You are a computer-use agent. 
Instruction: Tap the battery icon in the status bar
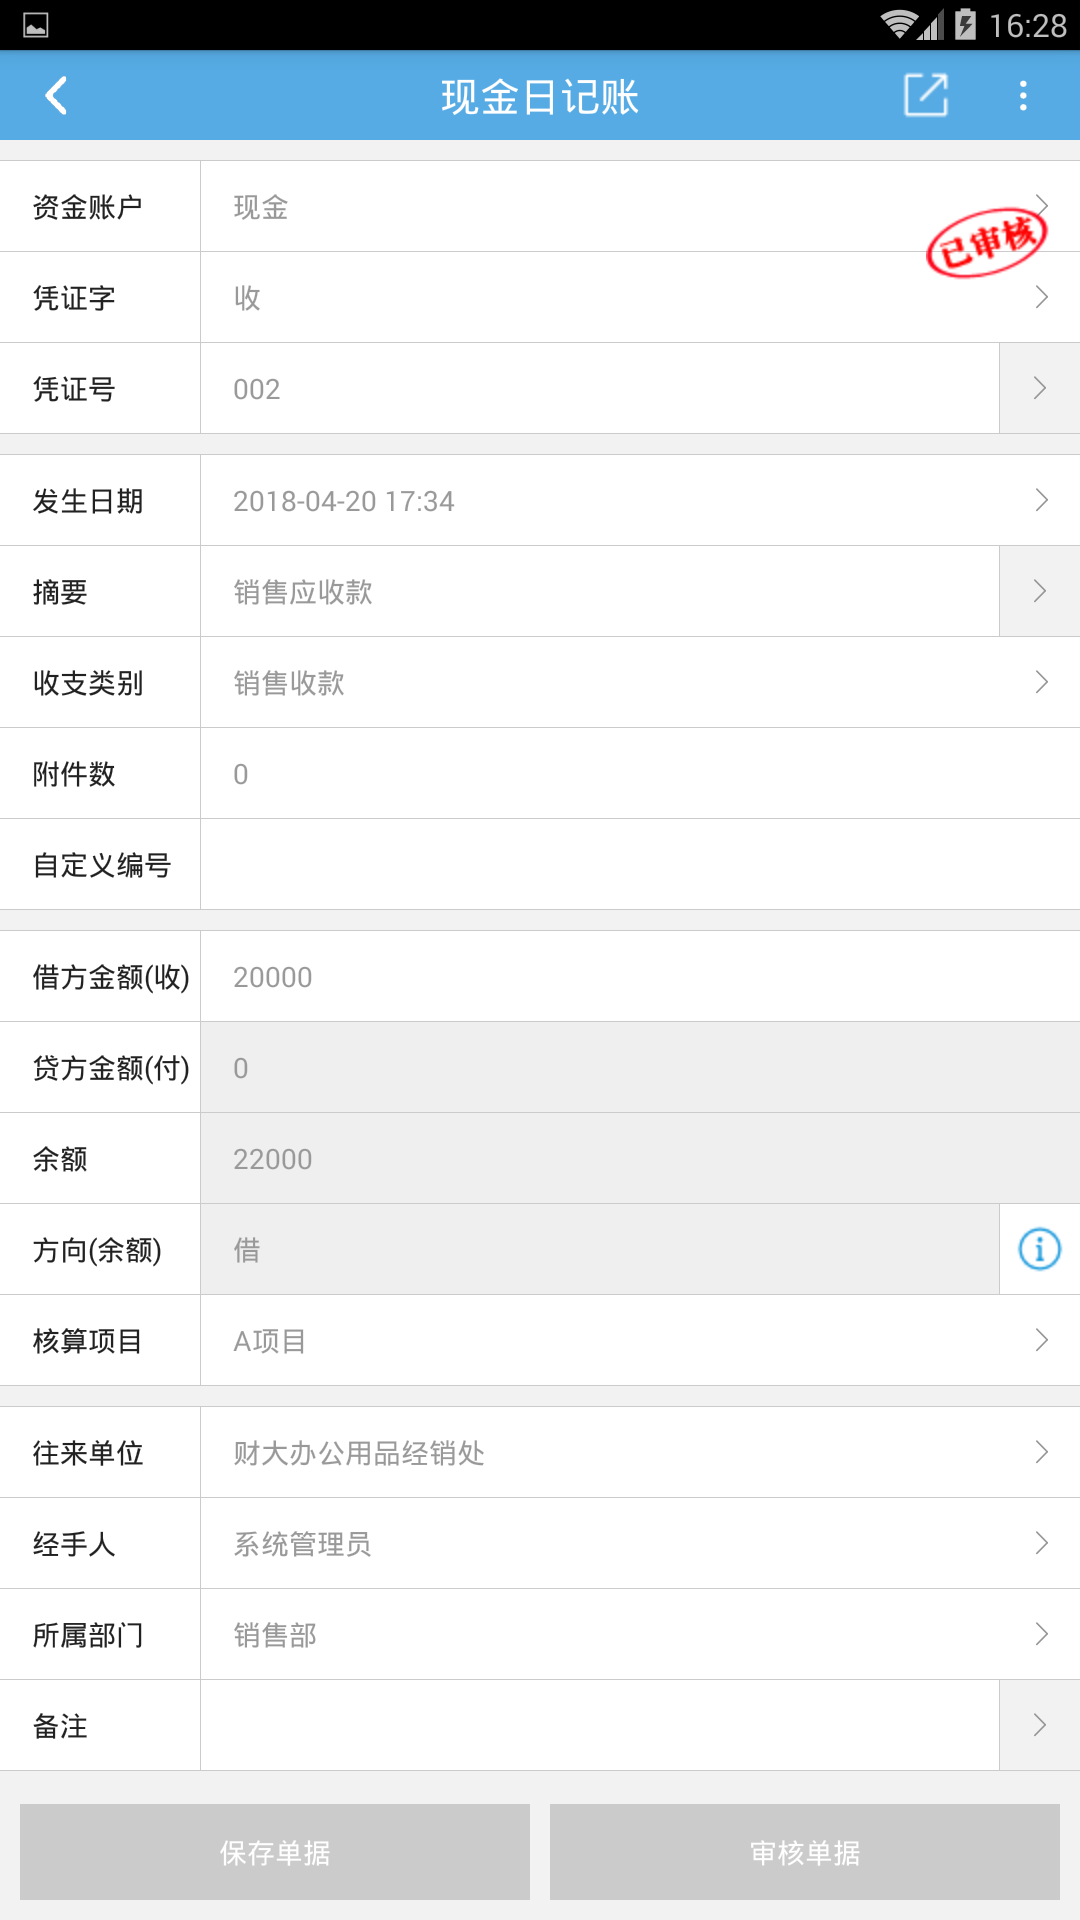[965, 24]
